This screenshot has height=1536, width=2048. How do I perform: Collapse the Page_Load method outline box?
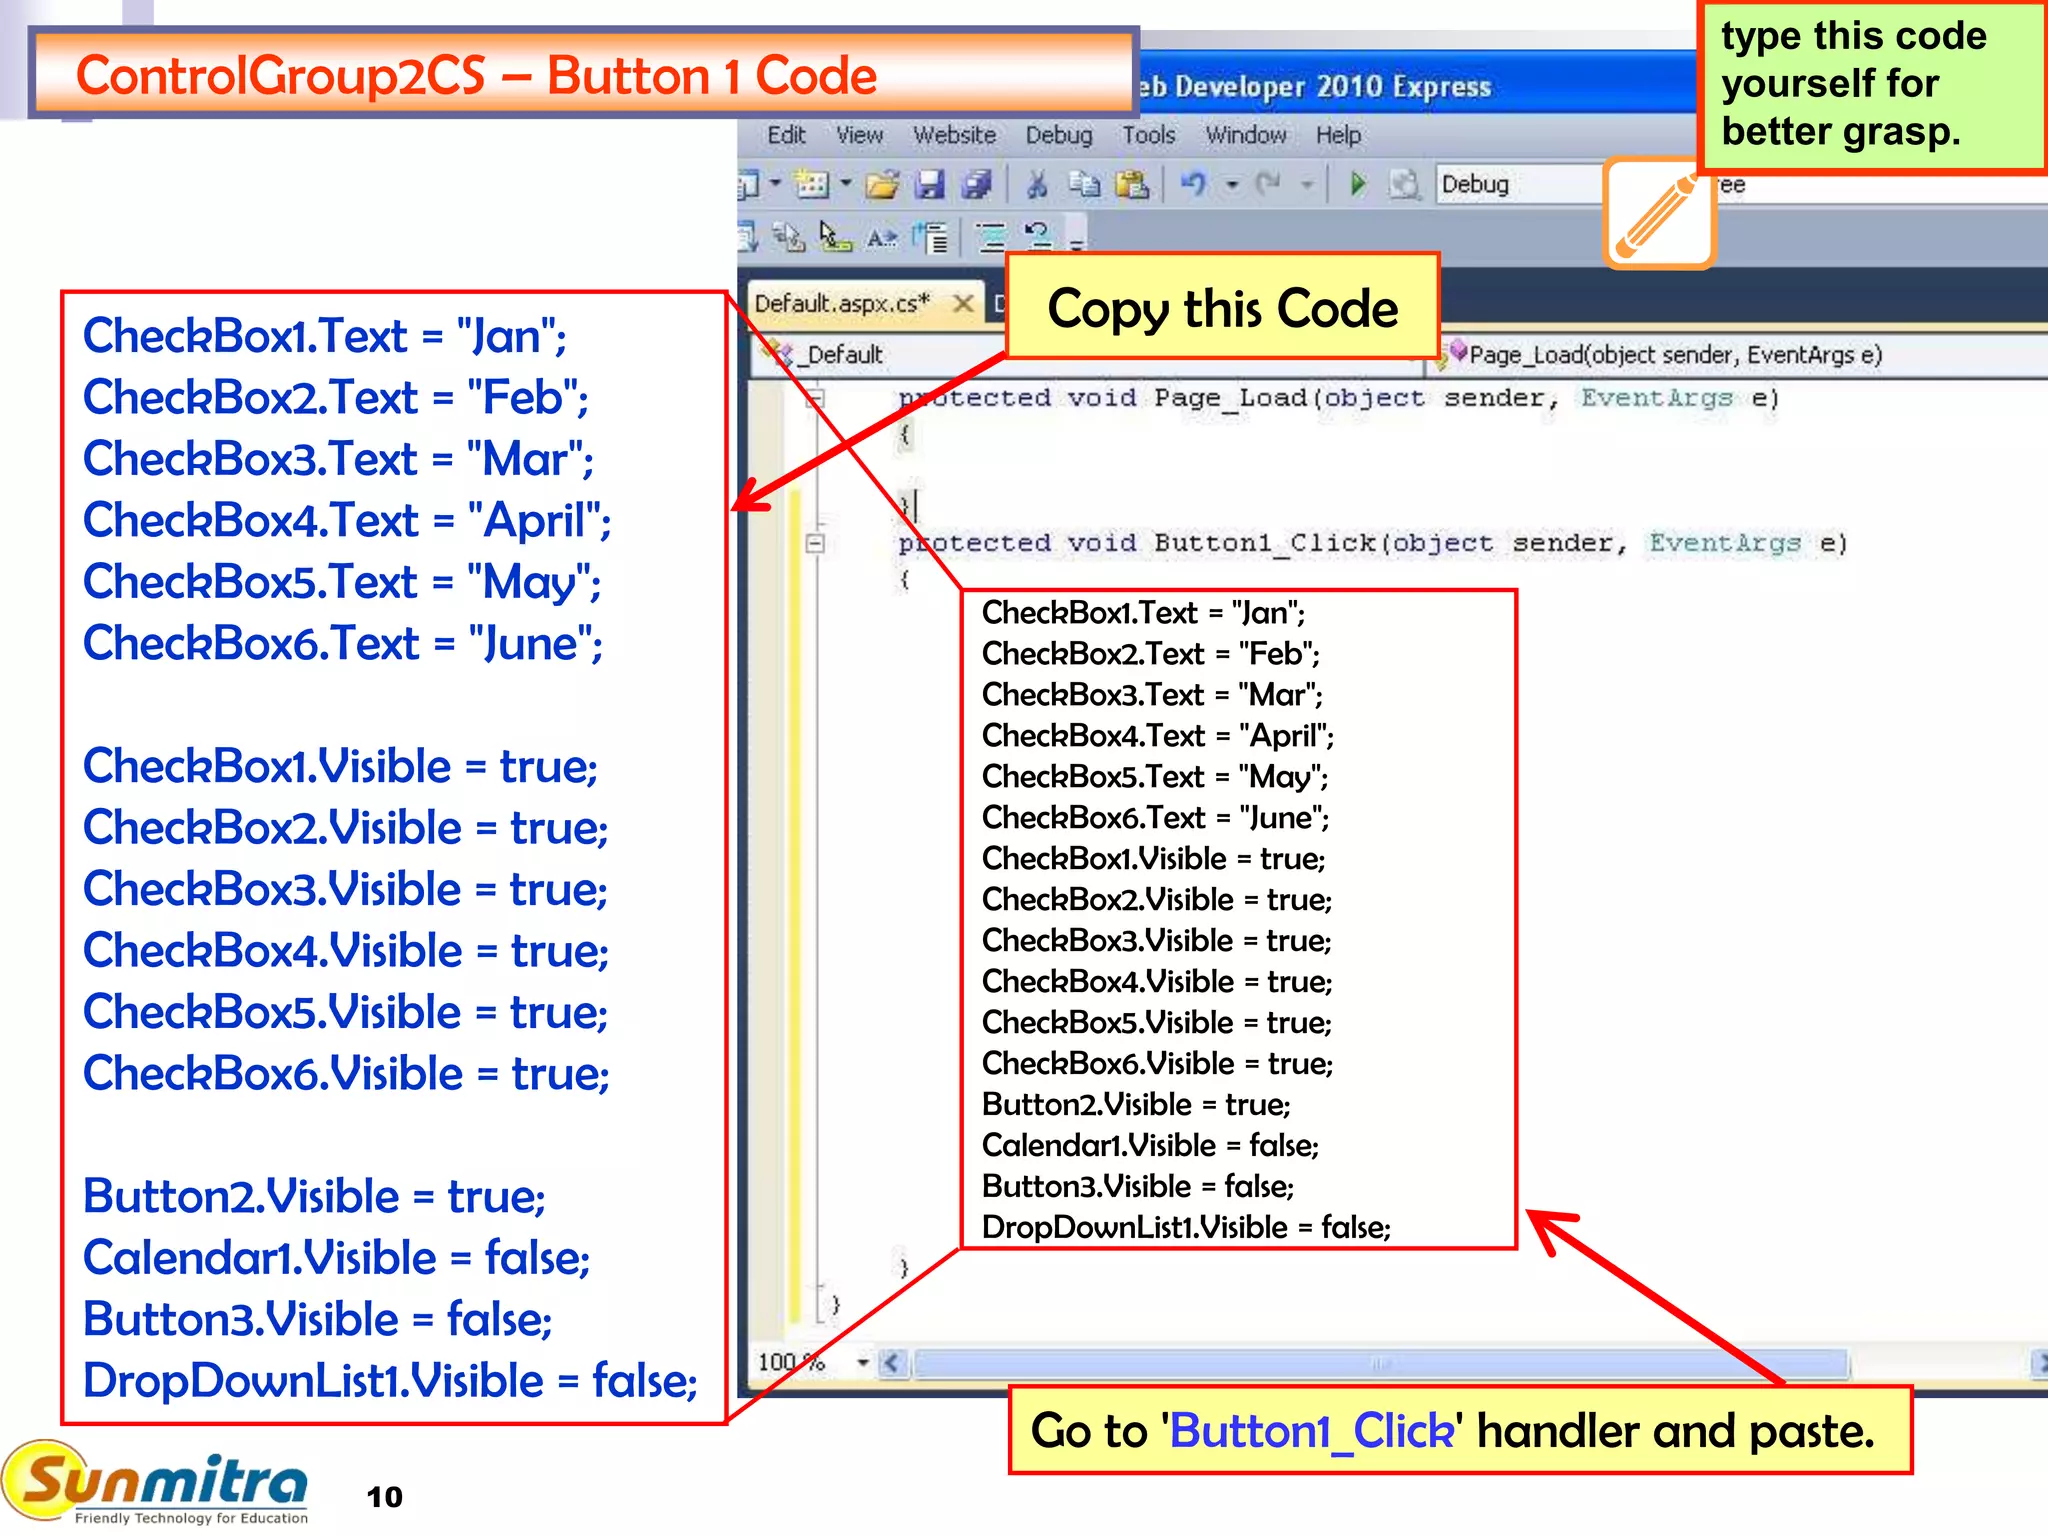(816, 399)
